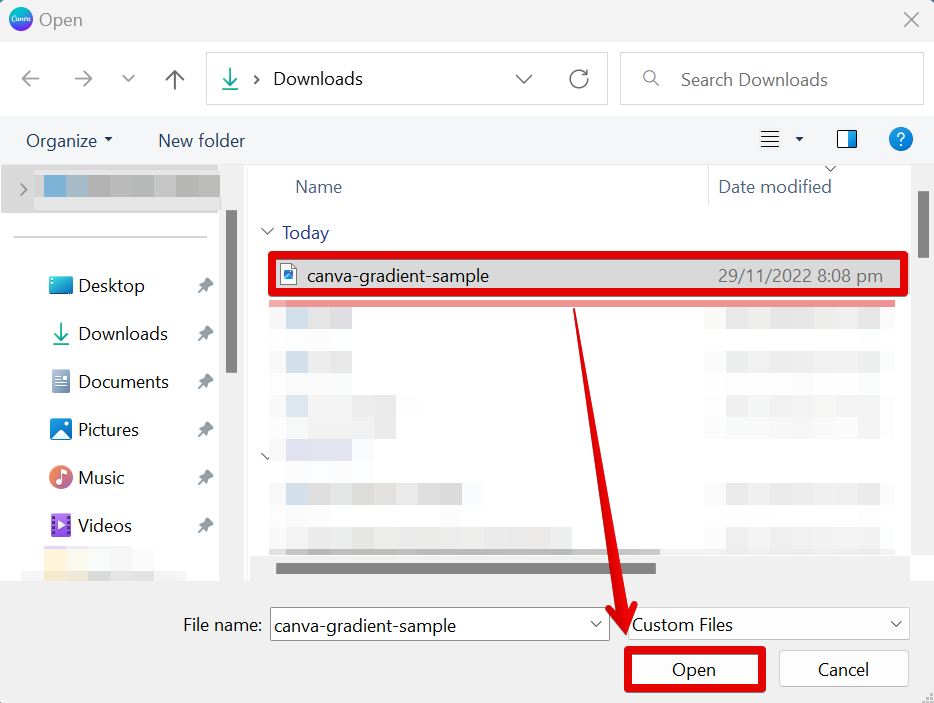
Task: Open Recent locations dropdown chevron
Action: point(128,79)
